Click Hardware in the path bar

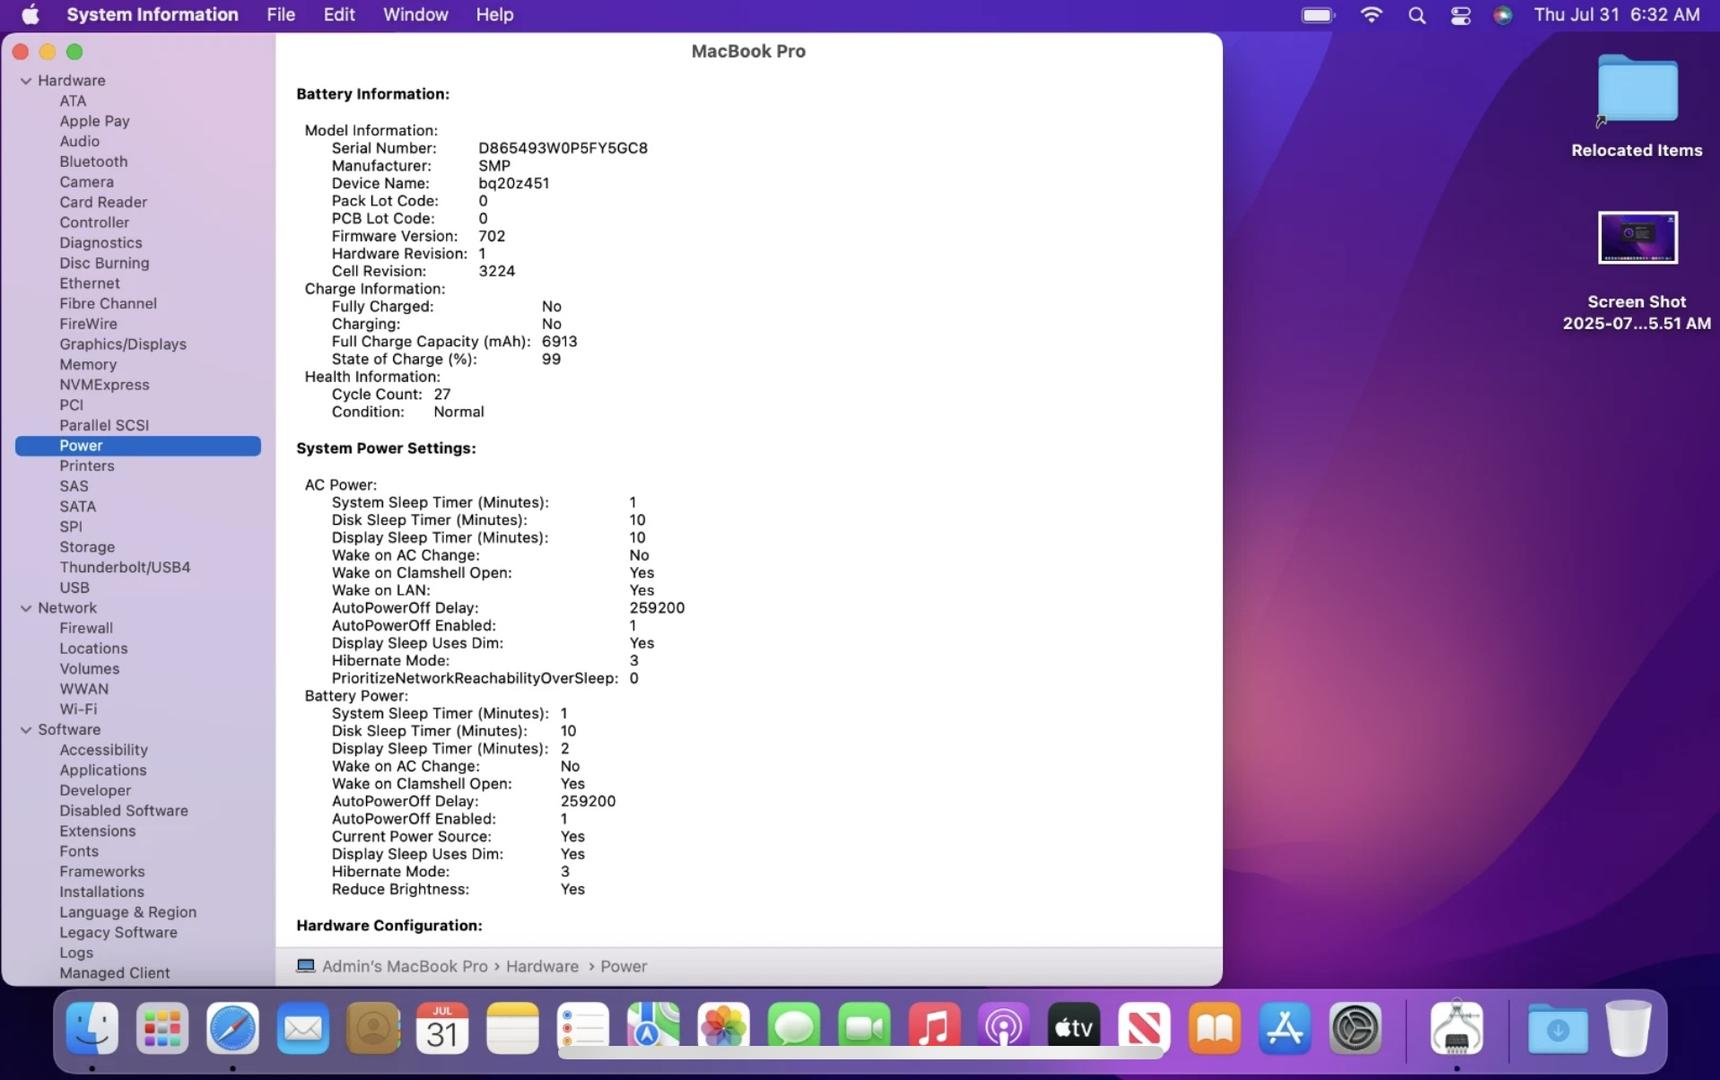542,966
